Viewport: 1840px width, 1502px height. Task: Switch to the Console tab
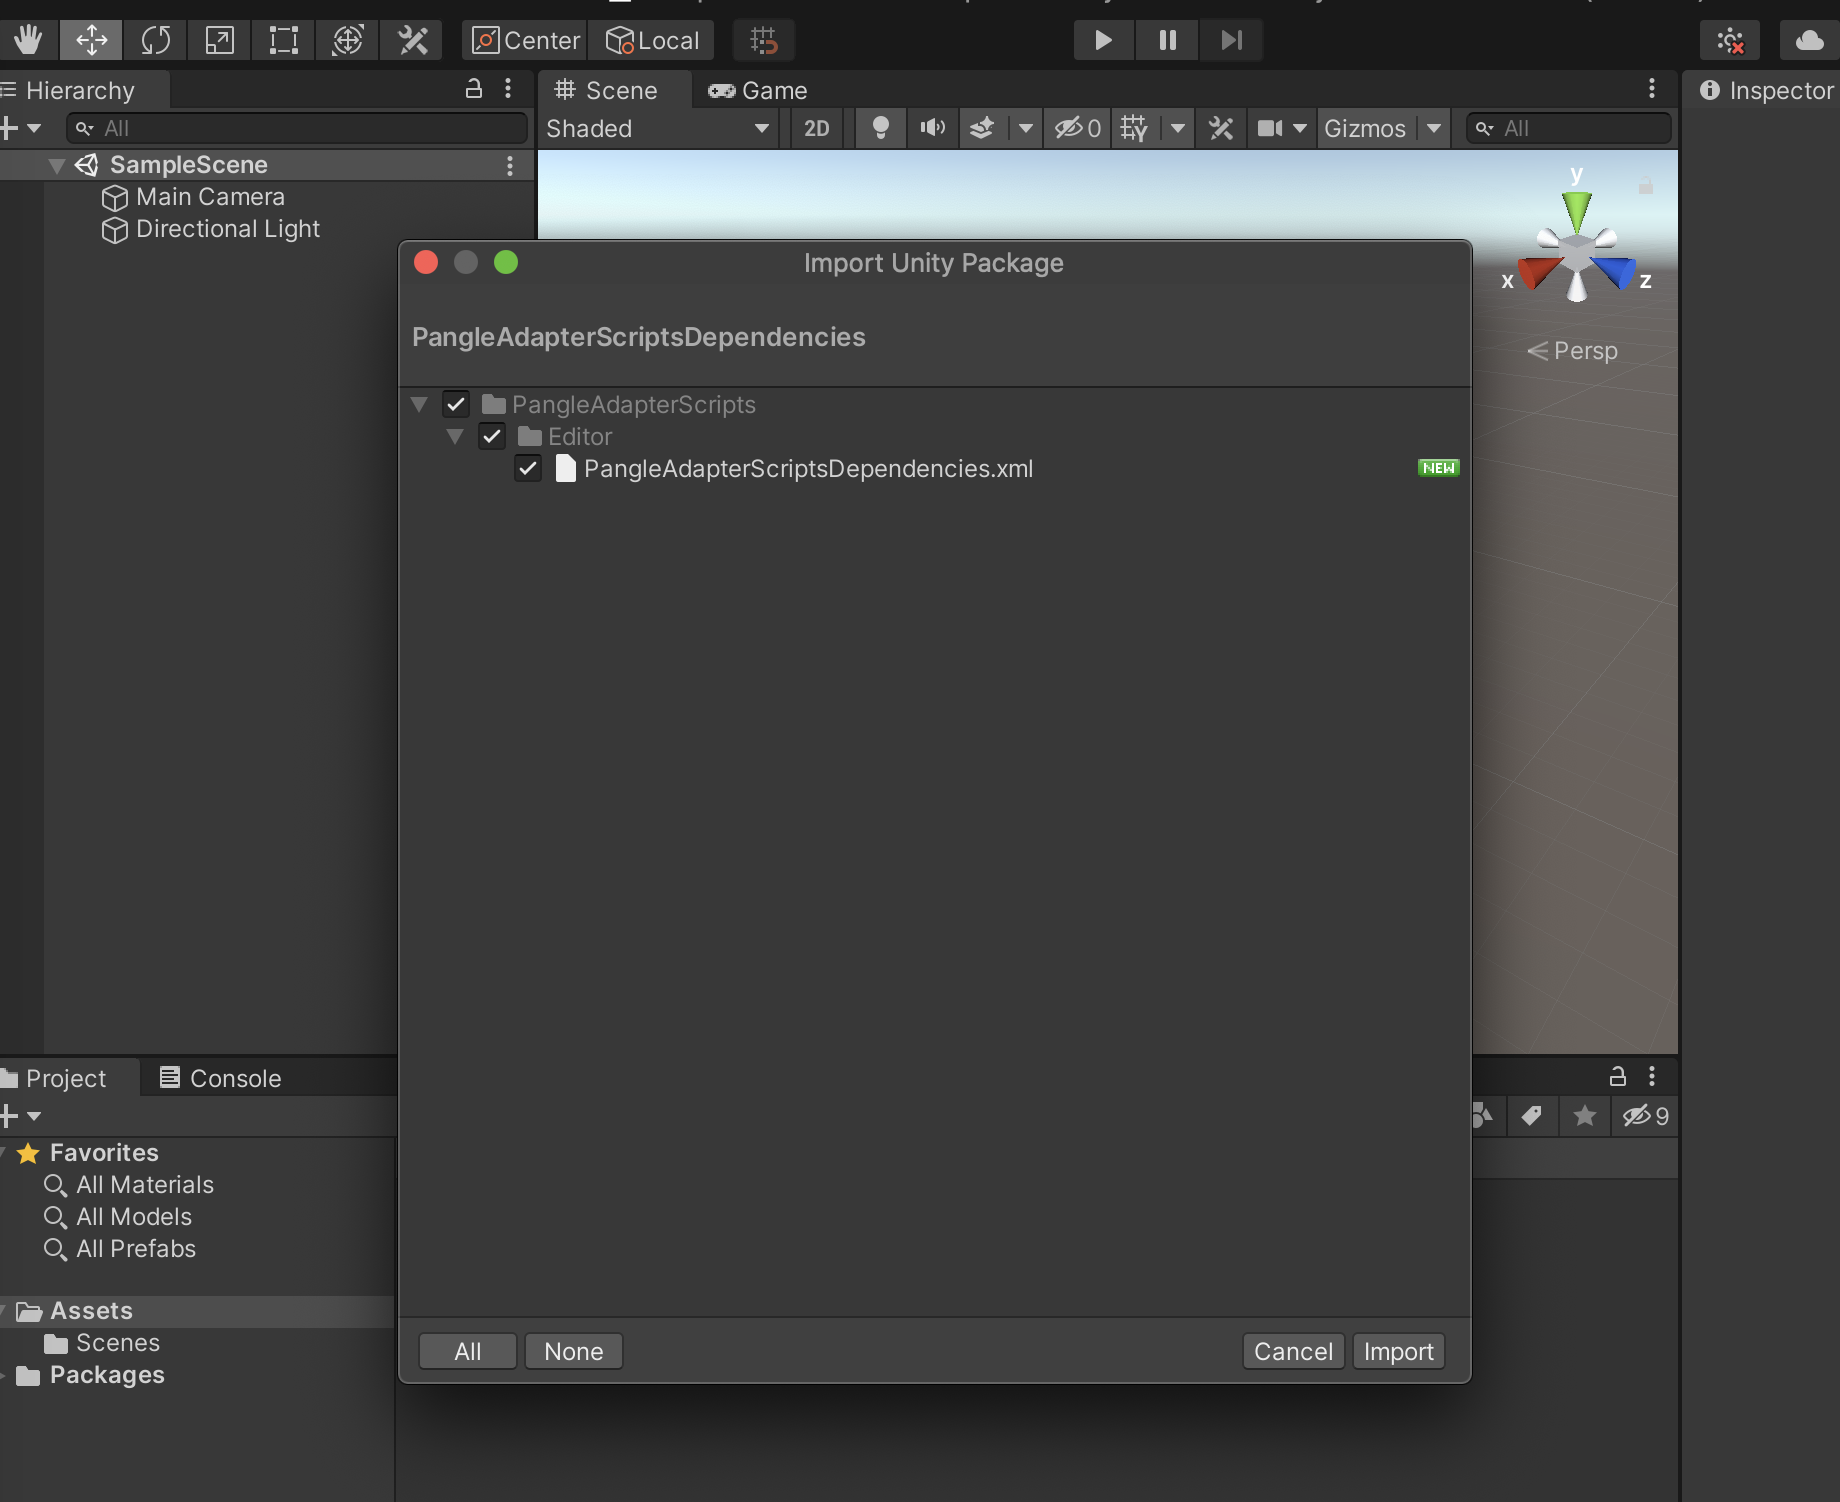click(221, 1078)
